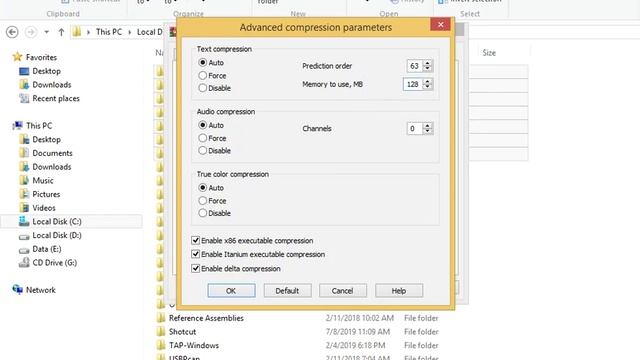
Task: Open Downloads under This PC
Action: pyautogui.click(x=51, y=167)
